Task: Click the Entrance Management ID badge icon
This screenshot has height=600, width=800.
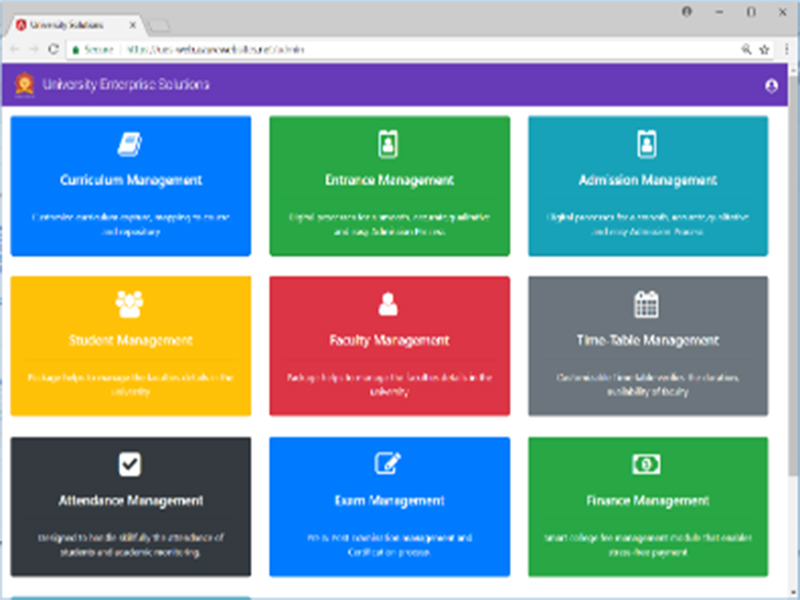Action: pyautogui.click(x=388, y=144)
